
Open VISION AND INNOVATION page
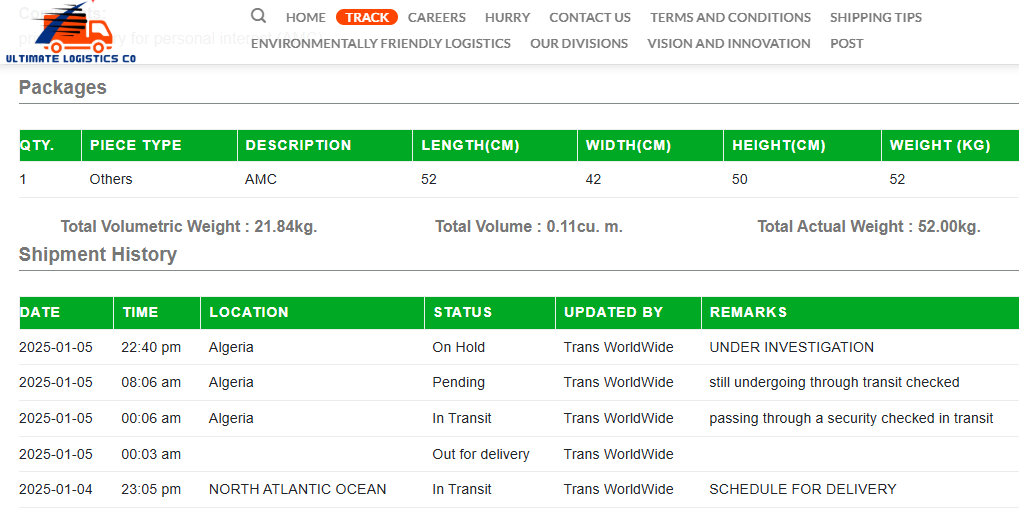(729, 44)
